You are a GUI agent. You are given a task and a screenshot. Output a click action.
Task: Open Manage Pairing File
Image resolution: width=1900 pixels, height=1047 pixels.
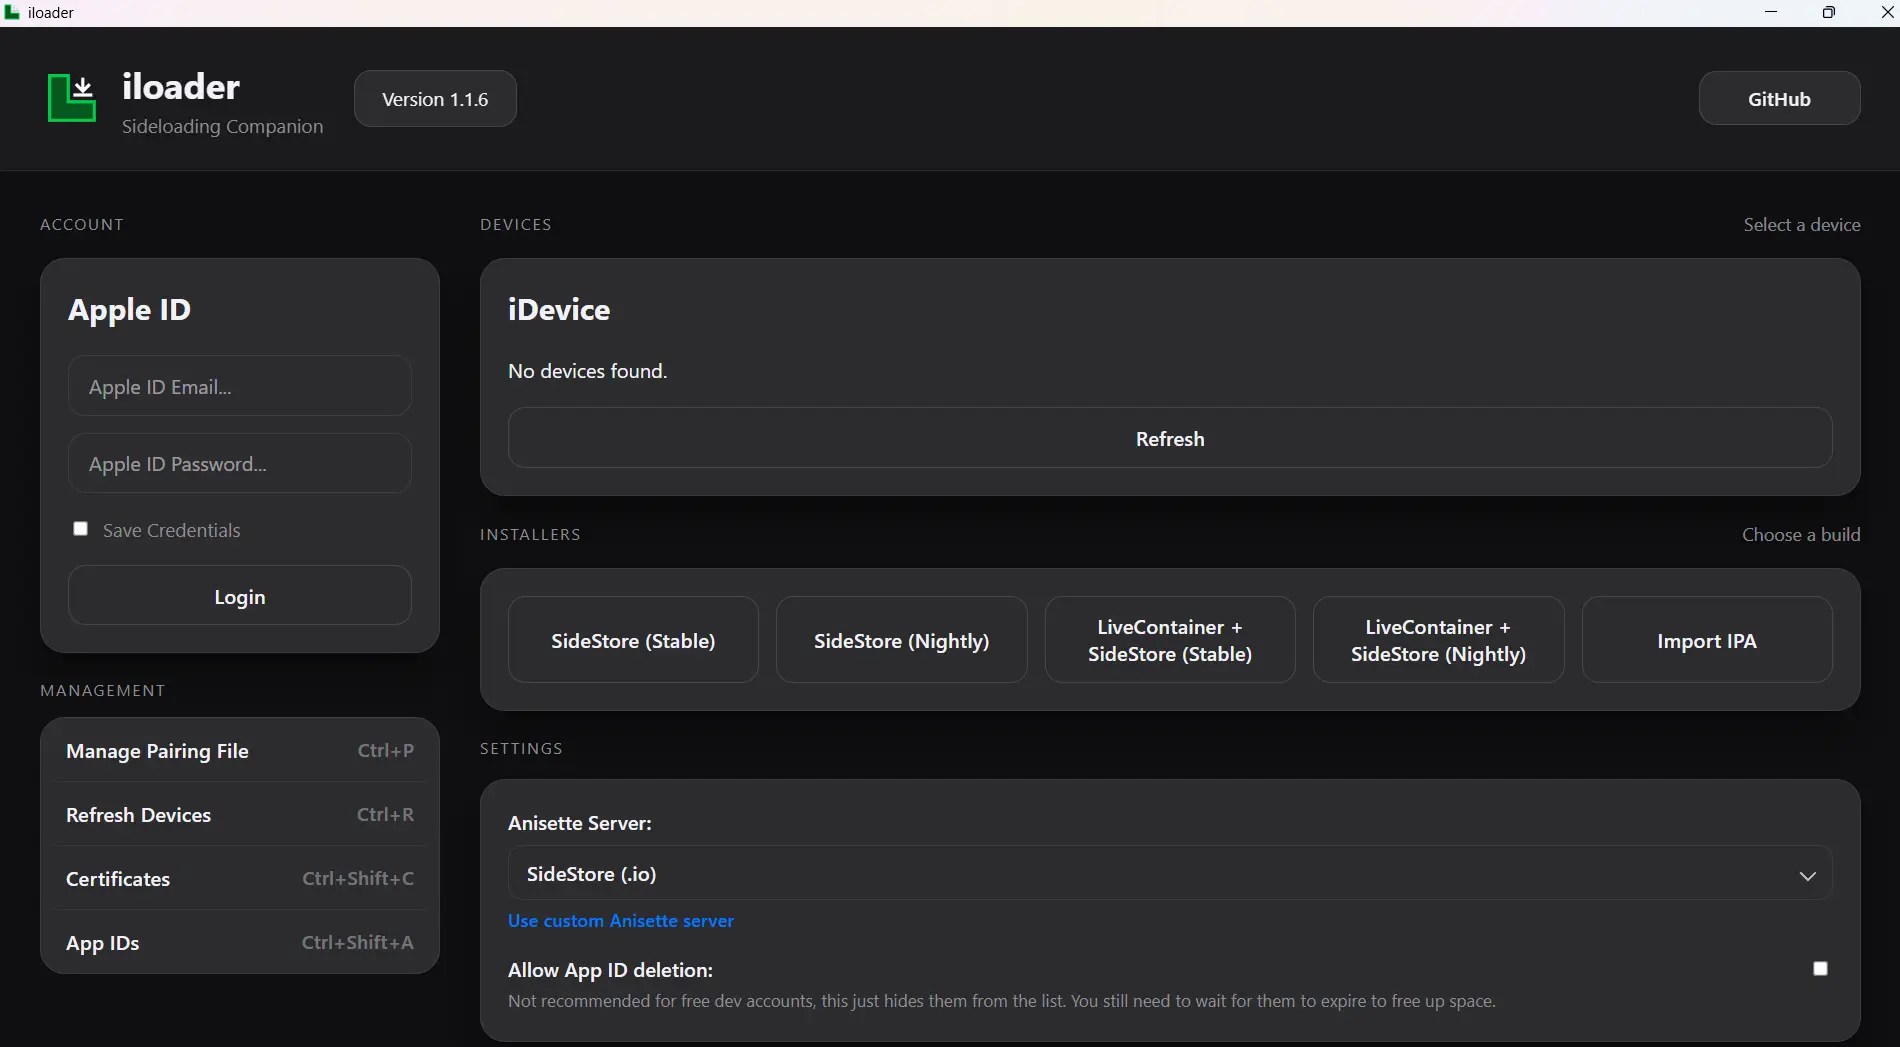click(x=240, y=750)
